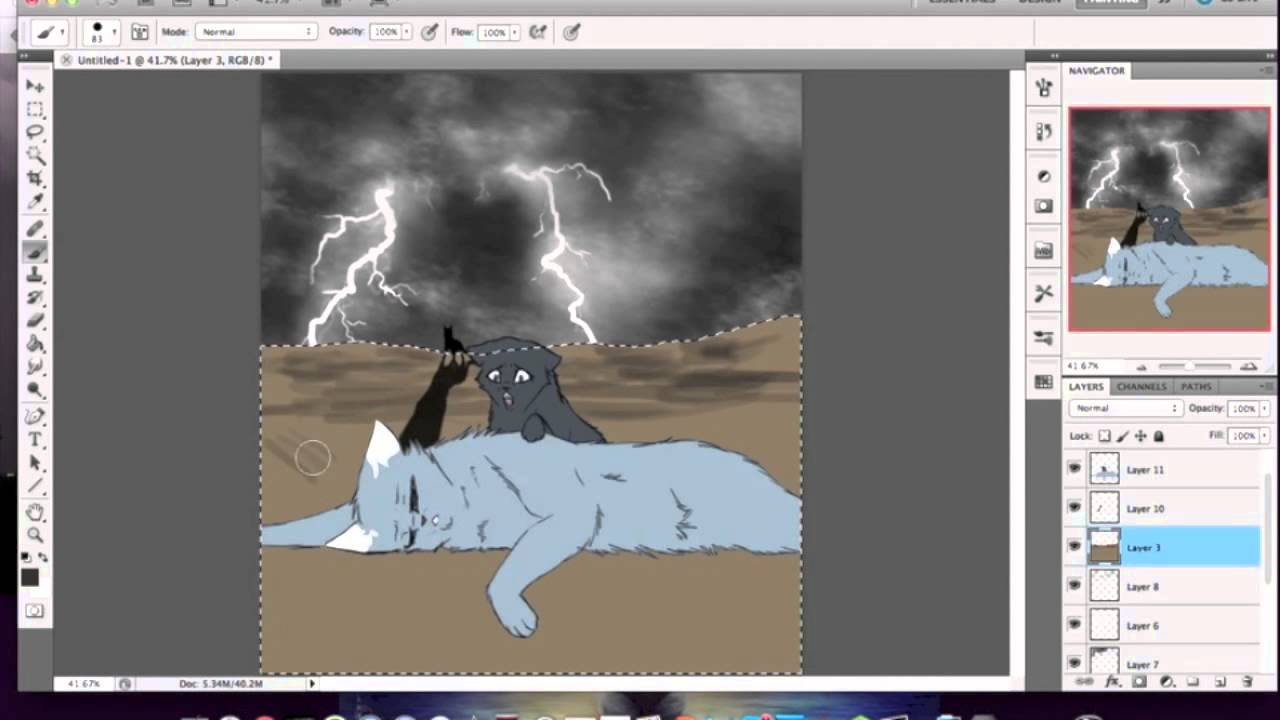Open the layer Opacity dropdown arrow
This screenshot has height=720, width=1280.
tap(1265, 408)
